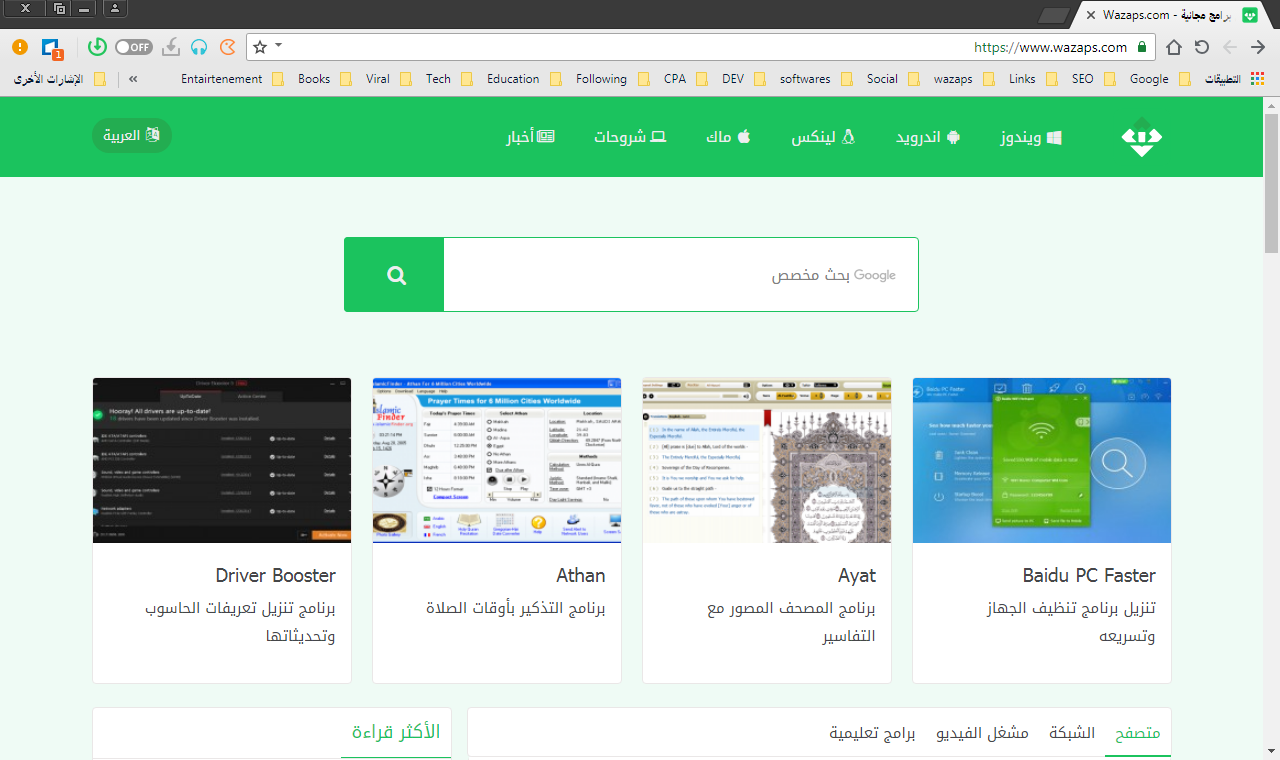Click the green search magnifier button
Viewport: 1280px width, 760px height.
click(x=395, y=275)
